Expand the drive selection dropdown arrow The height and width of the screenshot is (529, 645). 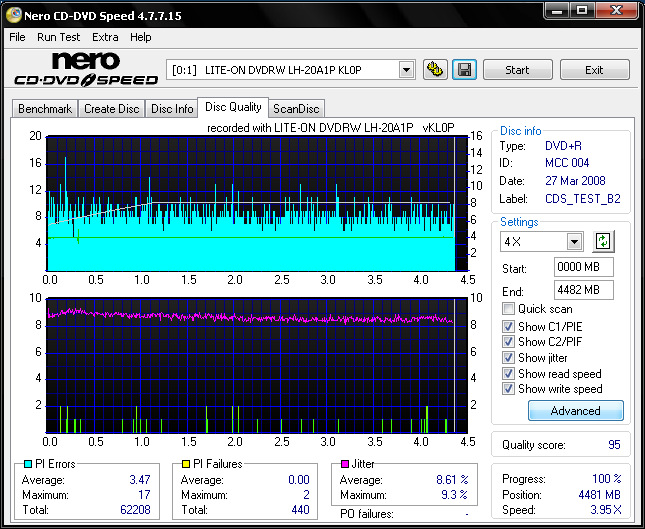[406, 70]
